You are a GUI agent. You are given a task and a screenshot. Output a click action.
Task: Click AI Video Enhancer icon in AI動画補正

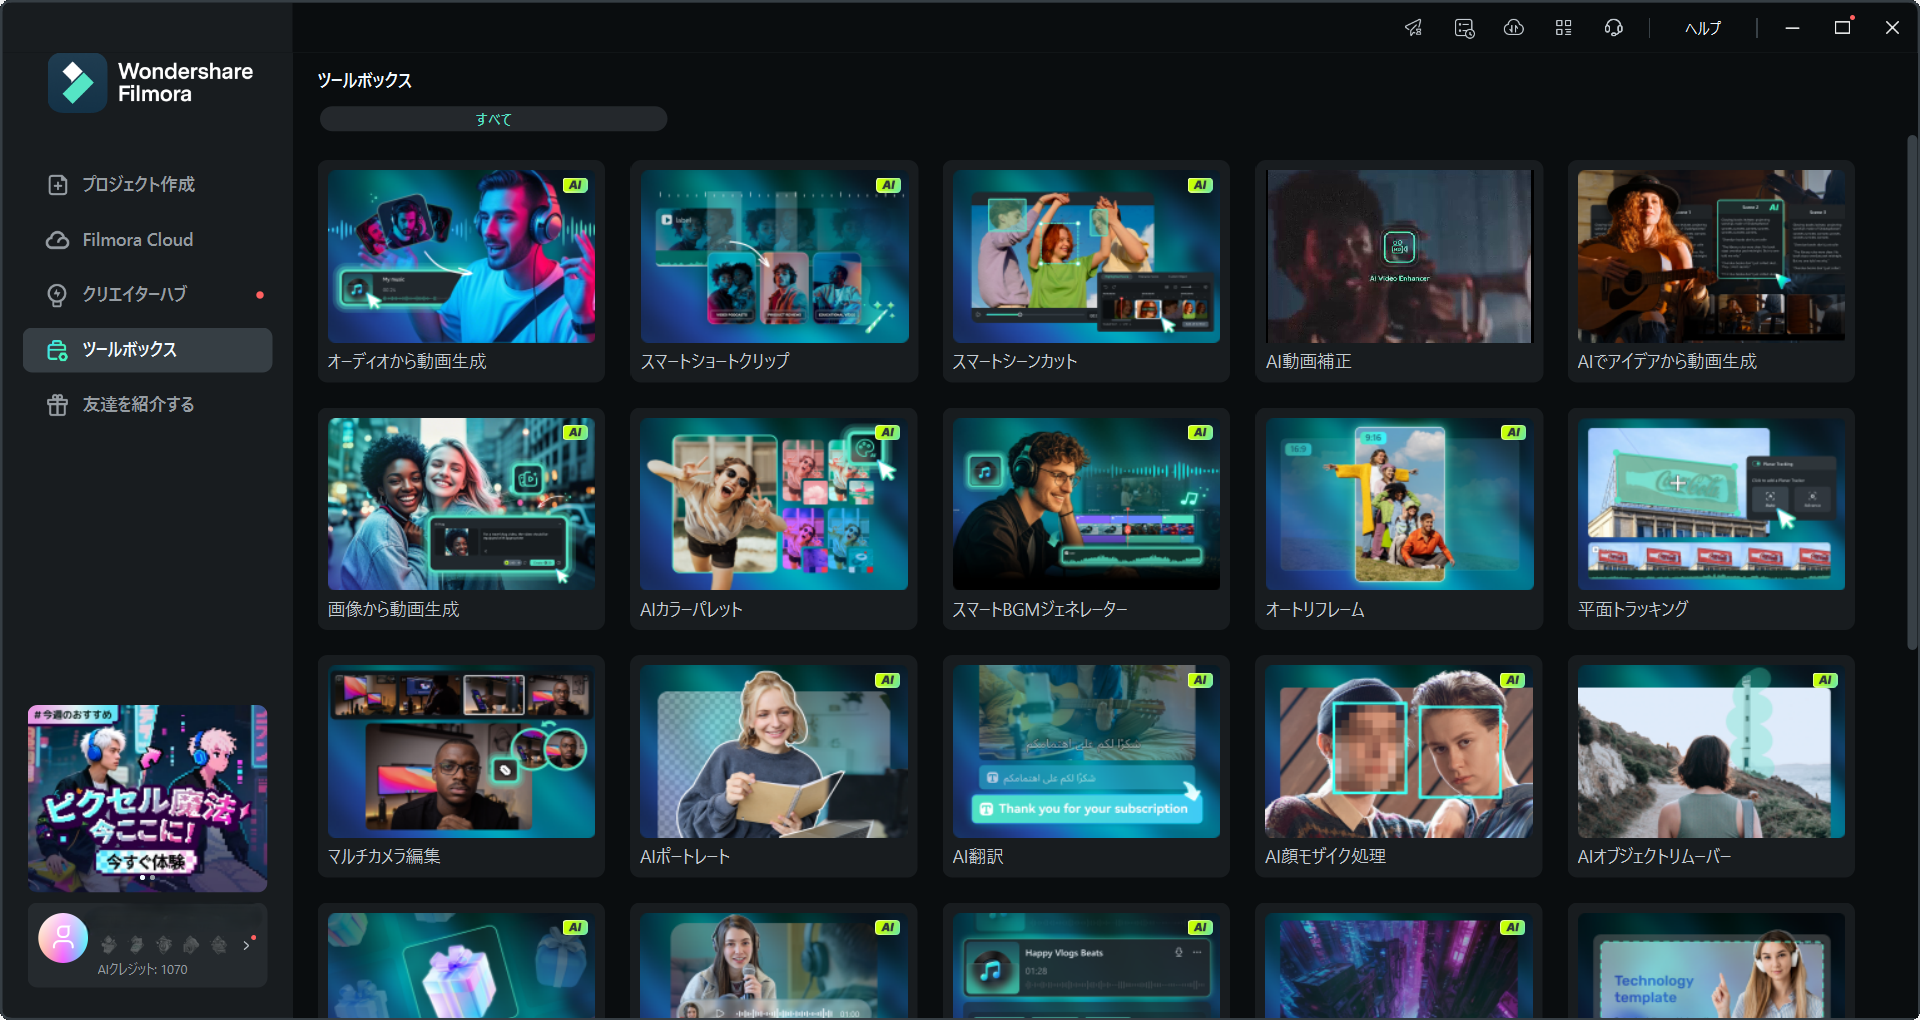(x=1399, y=247)
